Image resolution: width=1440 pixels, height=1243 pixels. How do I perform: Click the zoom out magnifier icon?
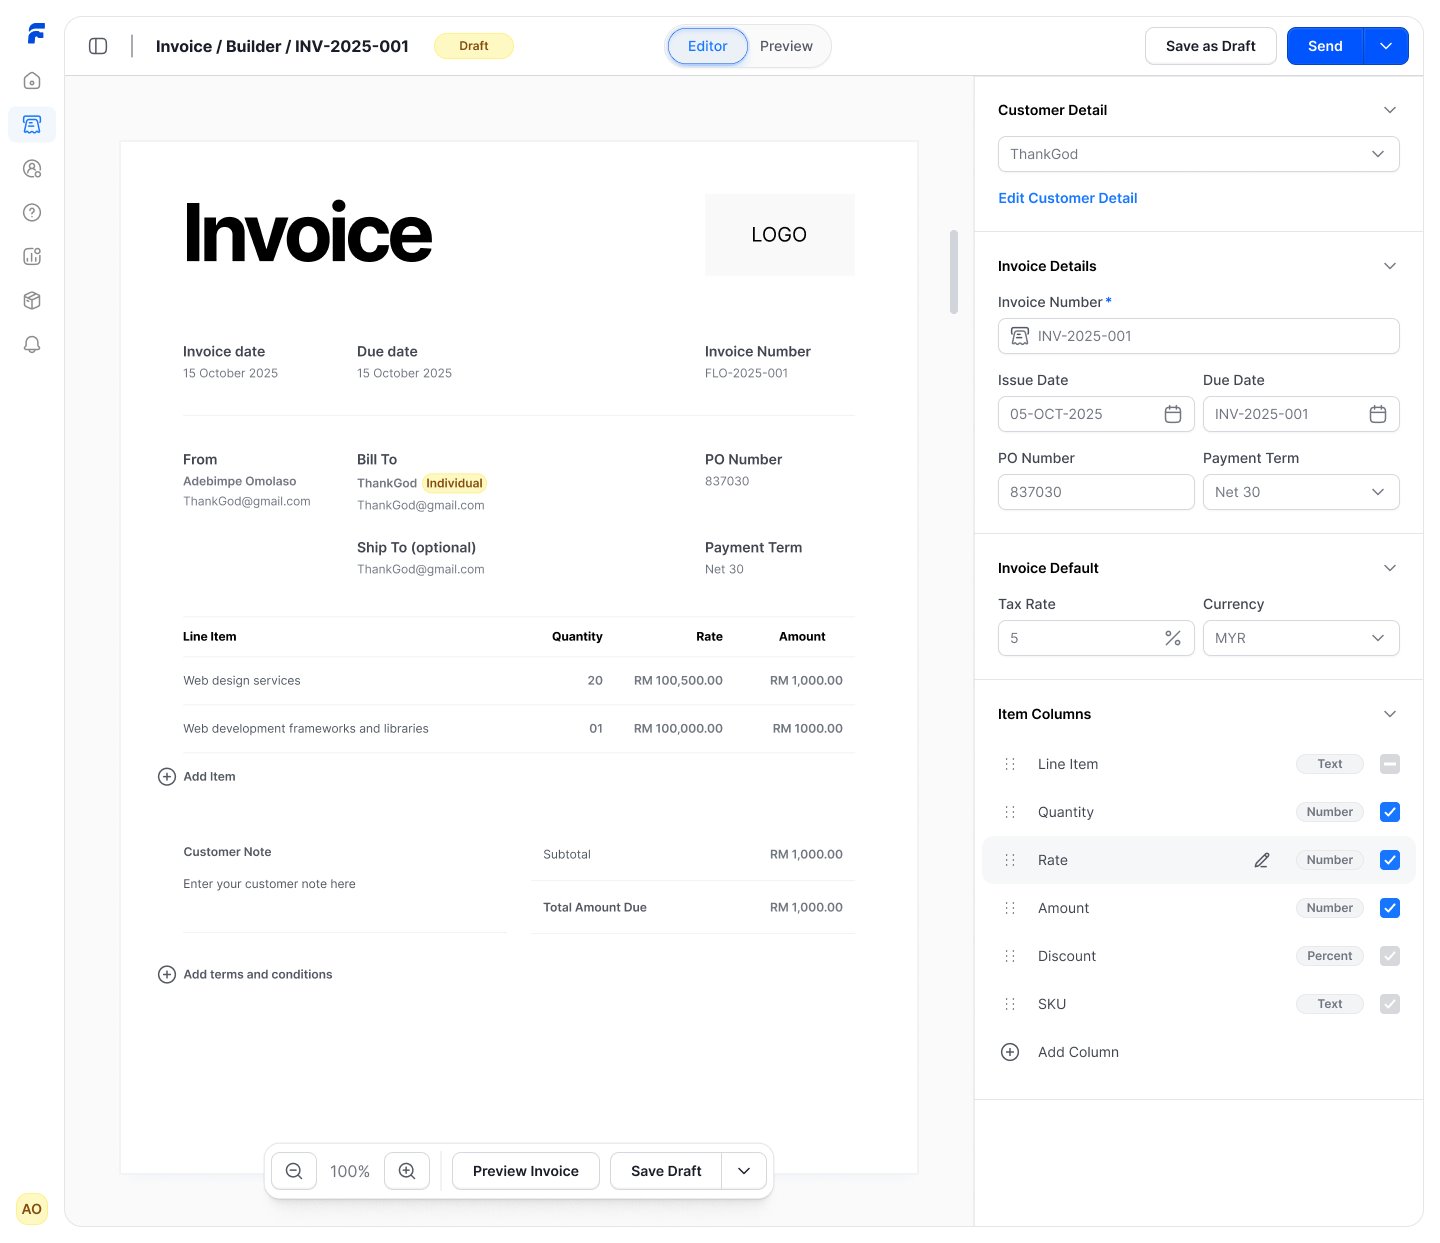coord(294,1171)
